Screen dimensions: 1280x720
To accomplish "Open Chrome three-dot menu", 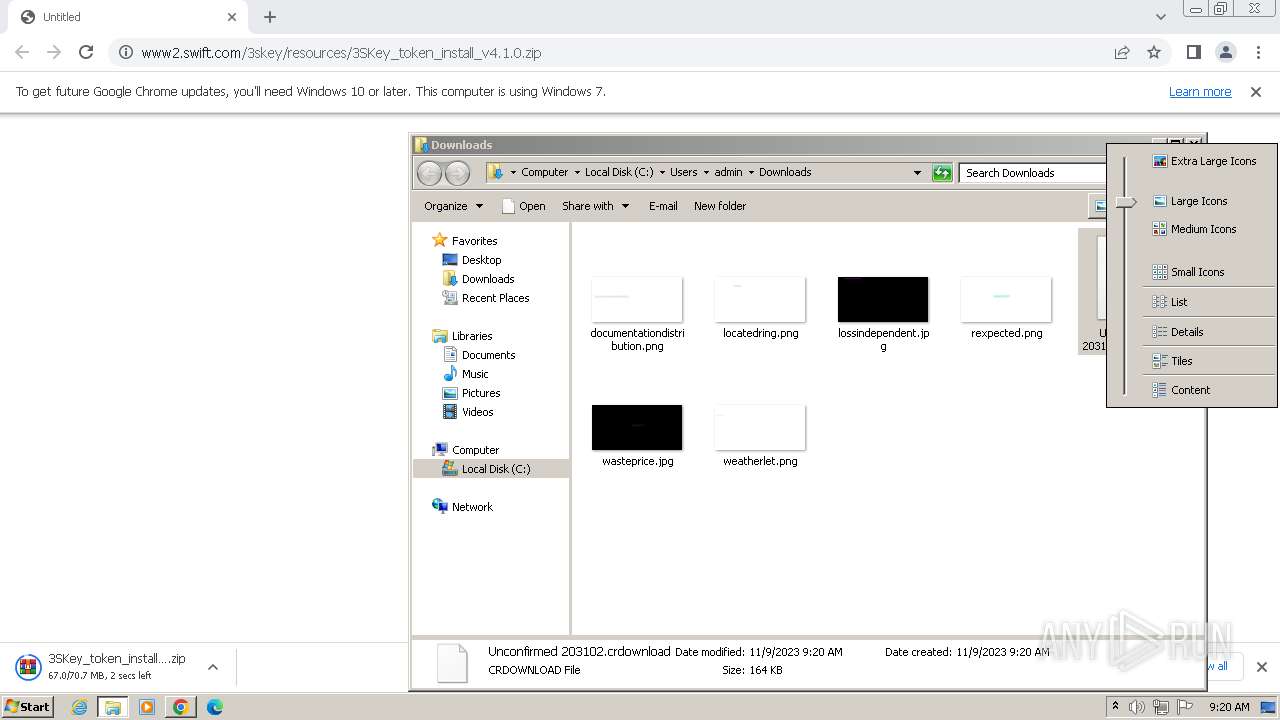I will pos(1258,52).
